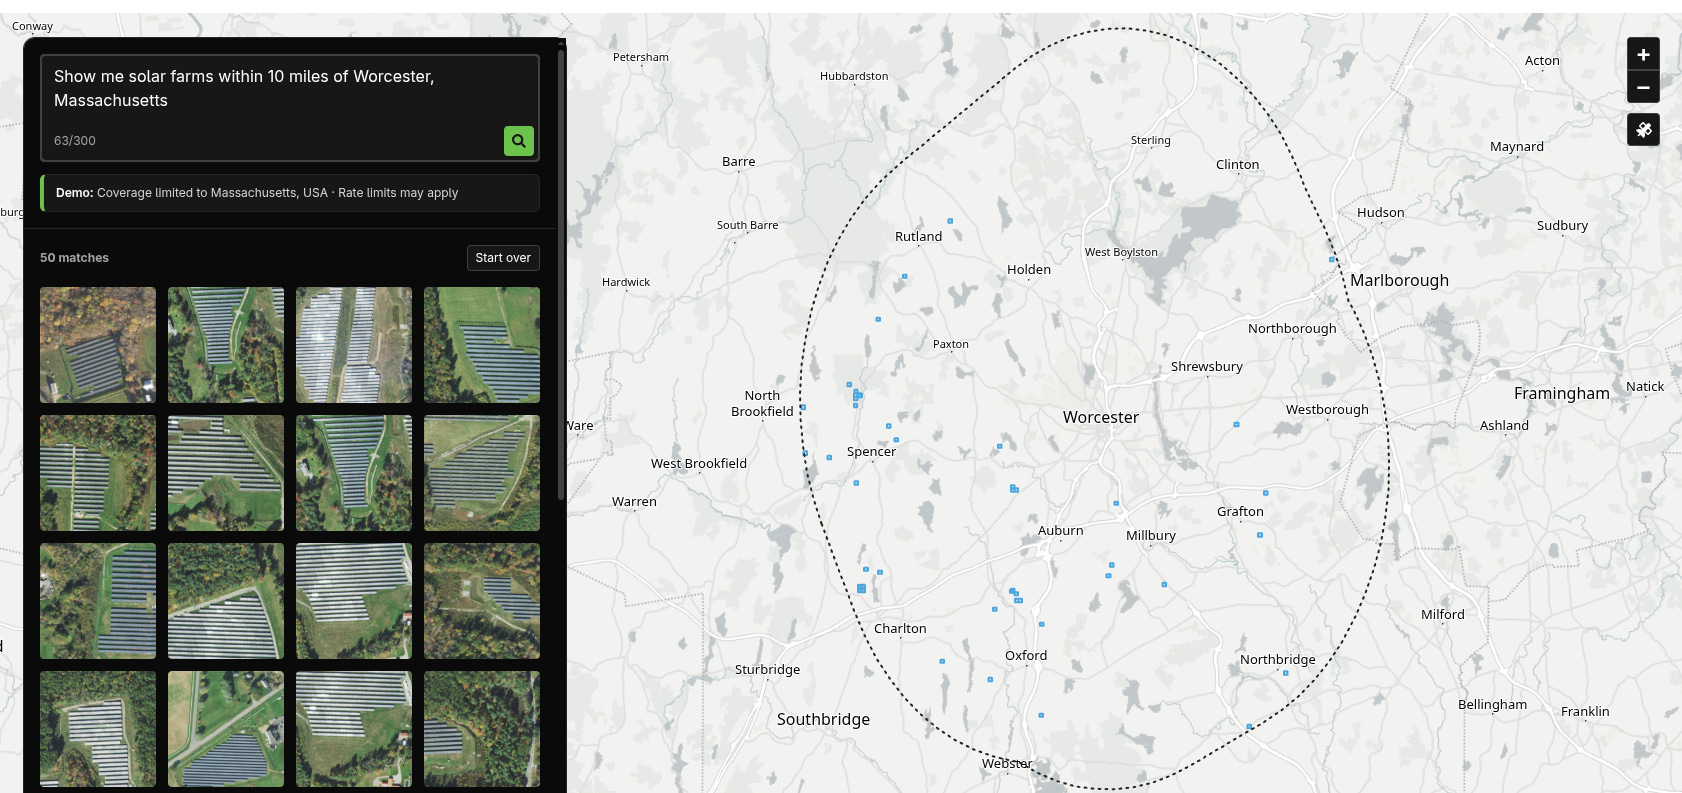Image resolution: width=1682 pixels, height=793 pixels.
Task: Click the Southbridge map label
Action: 823,719
